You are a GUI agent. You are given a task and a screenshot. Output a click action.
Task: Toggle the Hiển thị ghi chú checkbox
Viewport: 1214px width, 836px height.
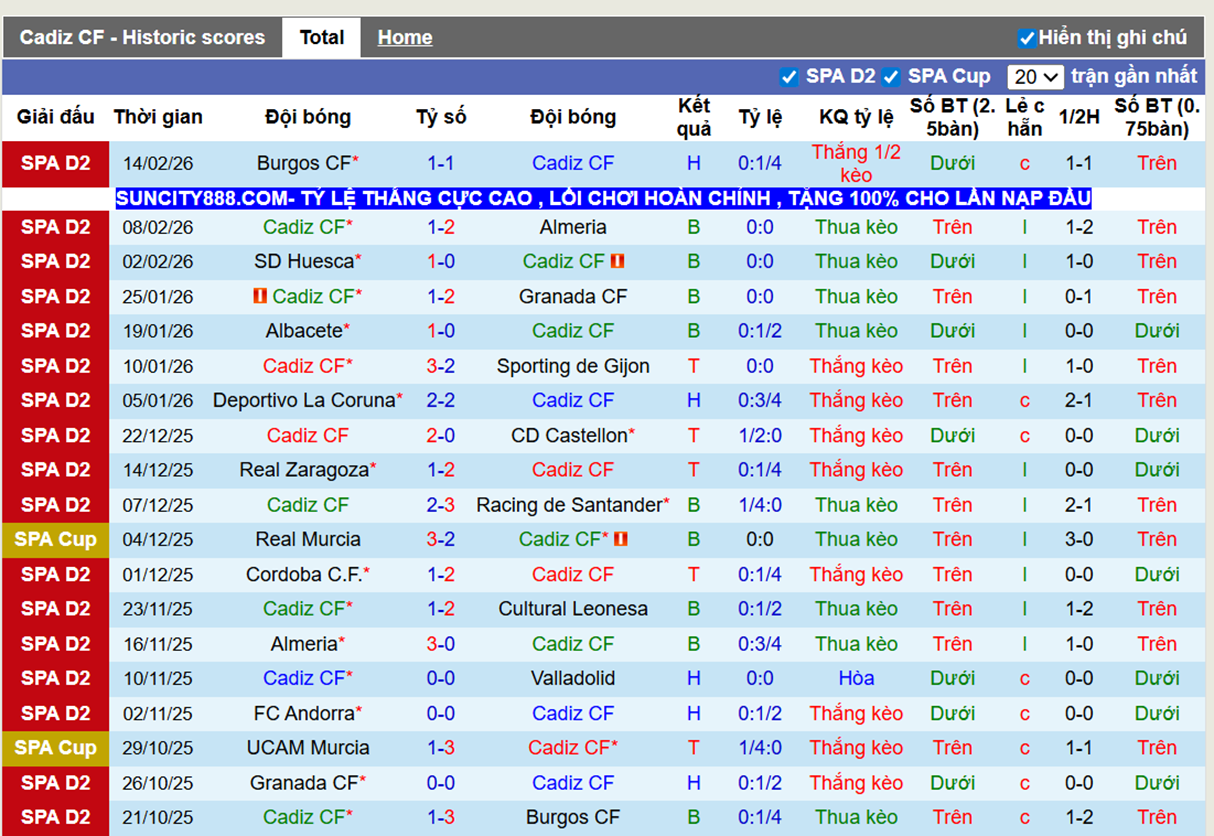coord(1026,38)
